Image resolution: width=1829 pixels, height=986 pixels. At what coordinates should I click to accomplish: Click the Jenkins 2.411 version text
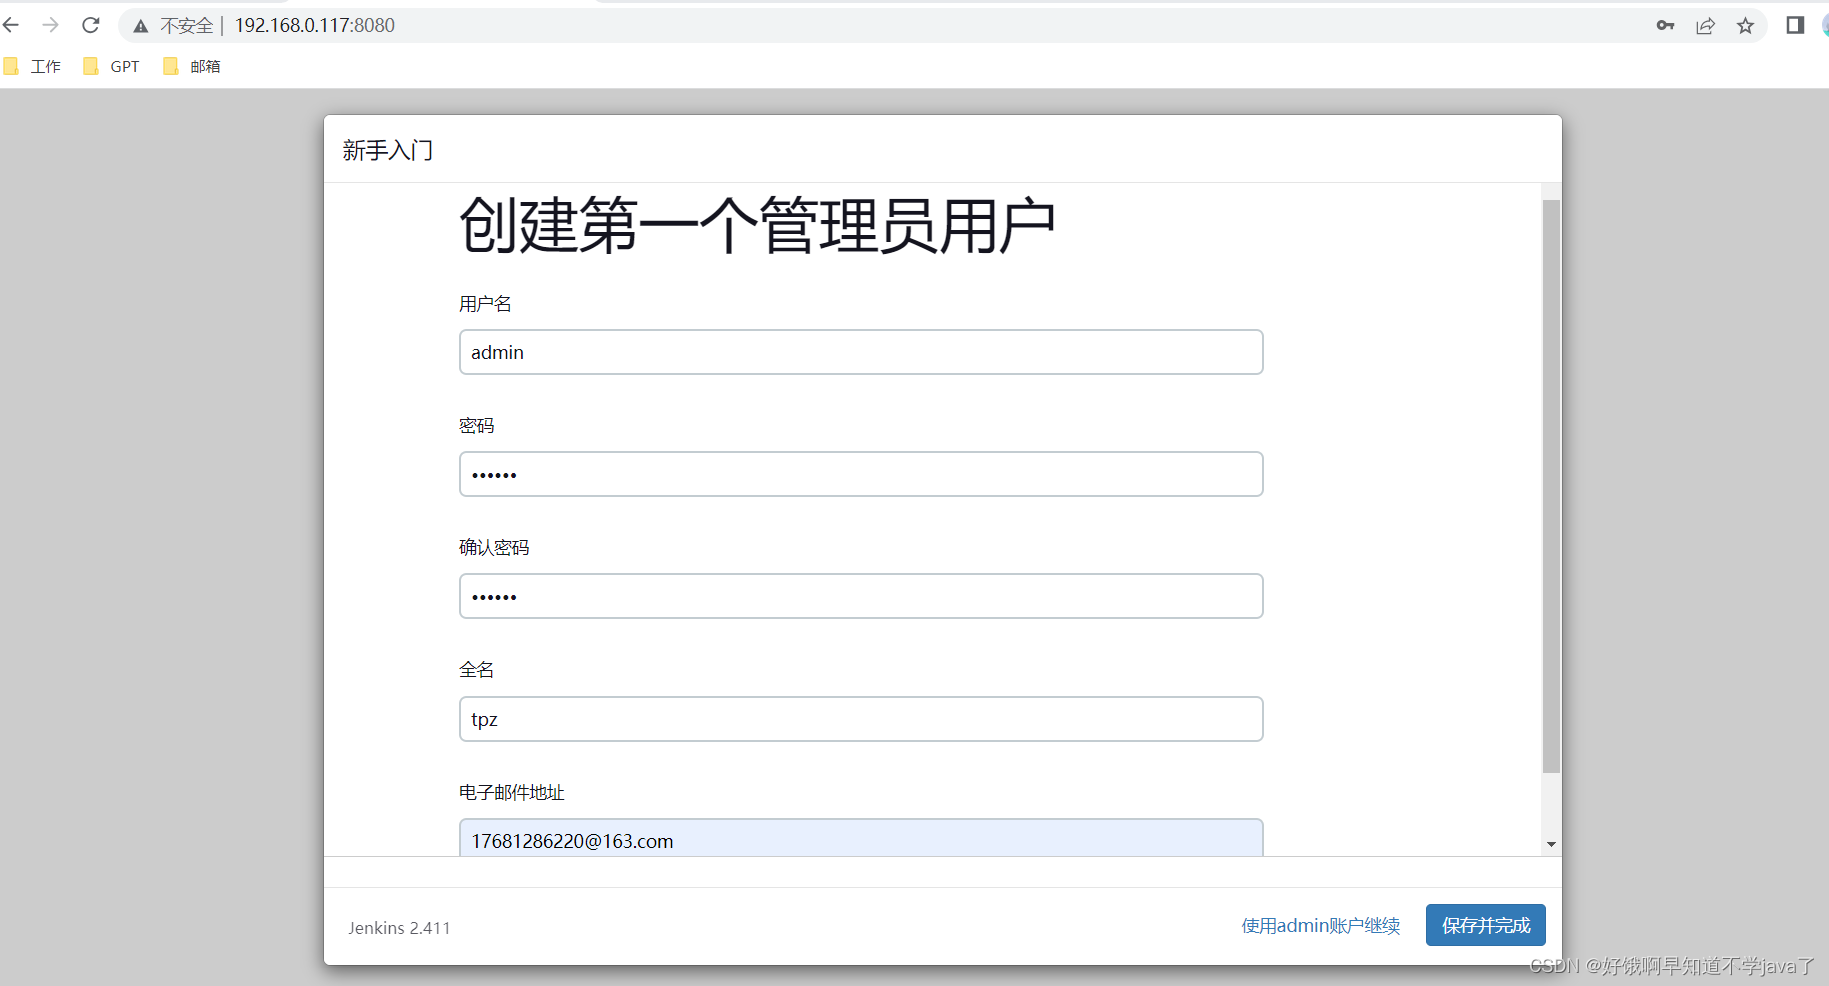click(399, 928)
